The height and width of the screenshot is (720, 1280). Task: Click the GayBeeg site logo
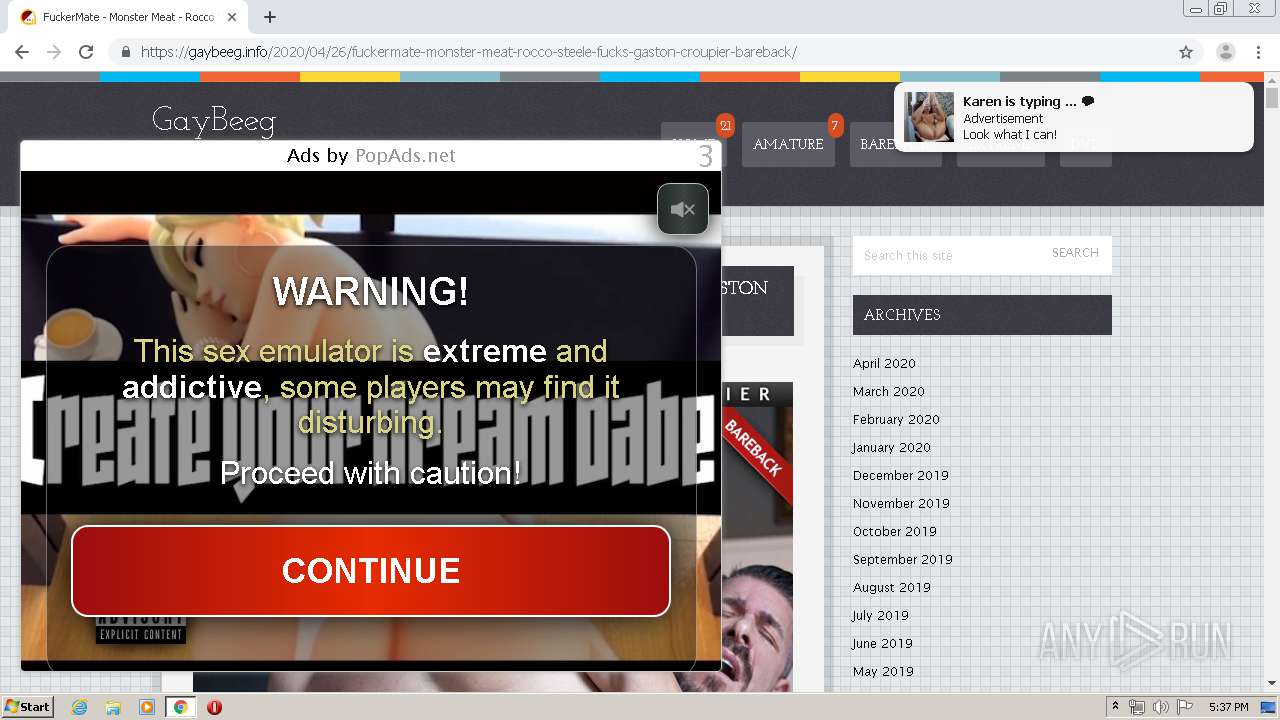click(x=213, y=121)
